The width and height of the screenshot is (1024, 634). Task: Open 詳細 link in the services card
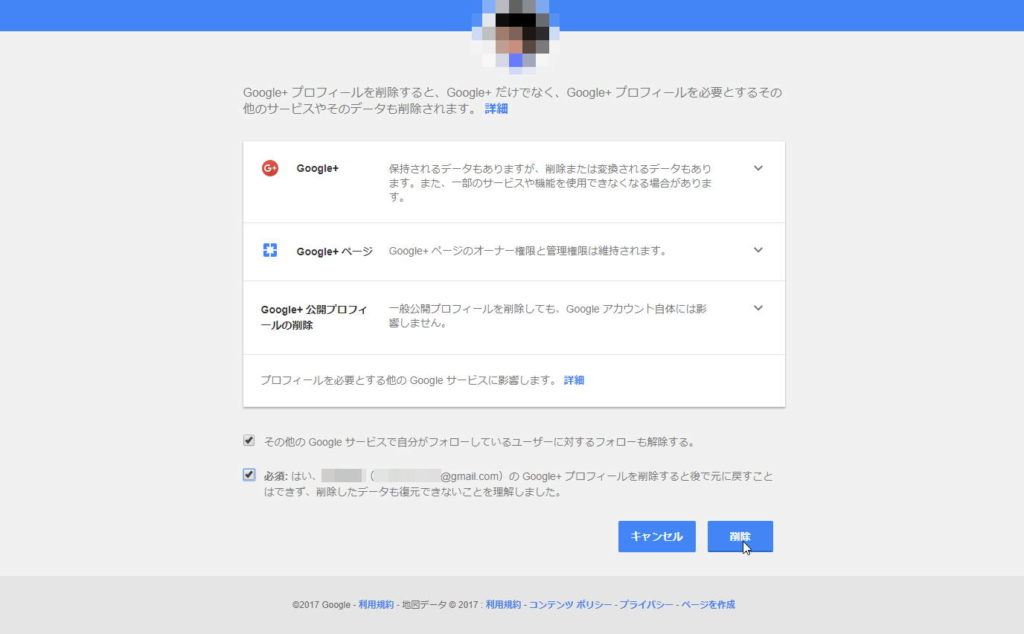click(574, 380)
